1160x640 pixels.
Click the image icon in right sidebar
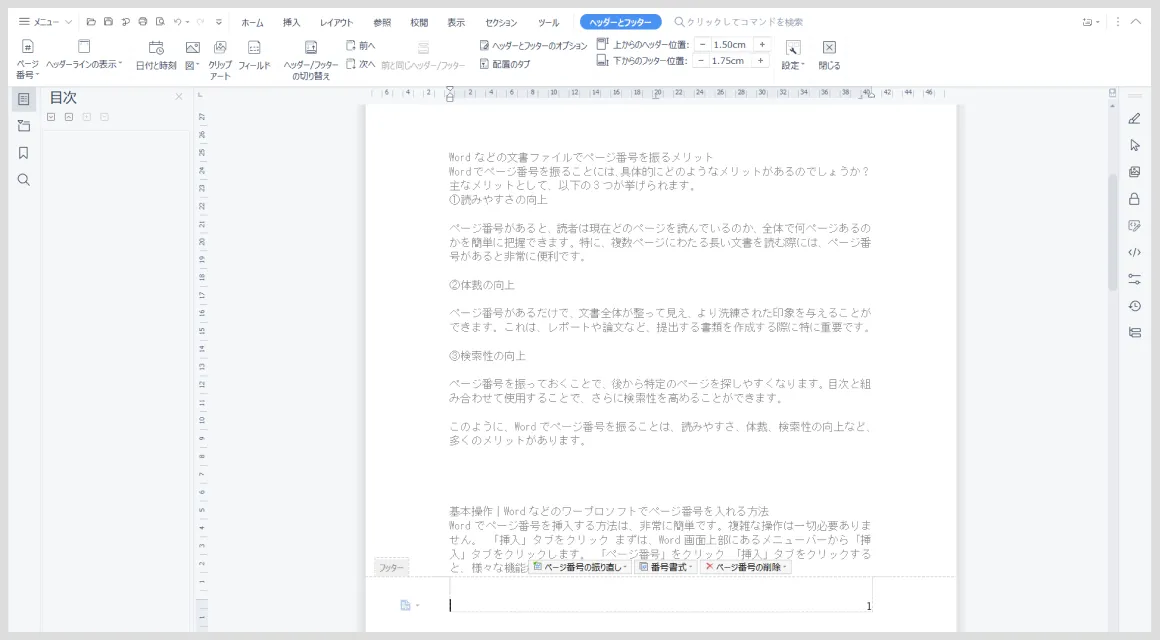coord(1134,172)
